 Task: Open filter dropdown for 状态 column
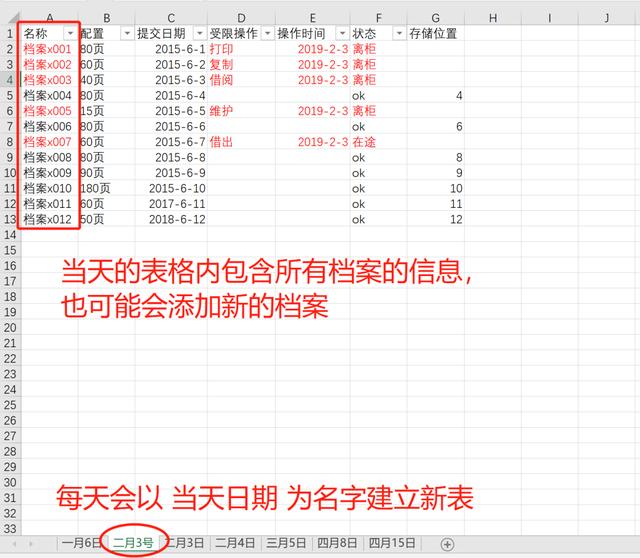pyautogui.click(x=399, y=33)
